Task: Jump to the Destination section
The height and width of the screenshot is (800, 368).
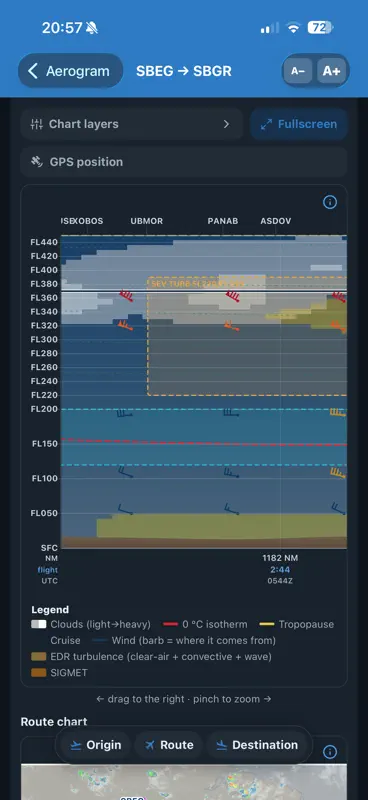Action: pos(257,745)
